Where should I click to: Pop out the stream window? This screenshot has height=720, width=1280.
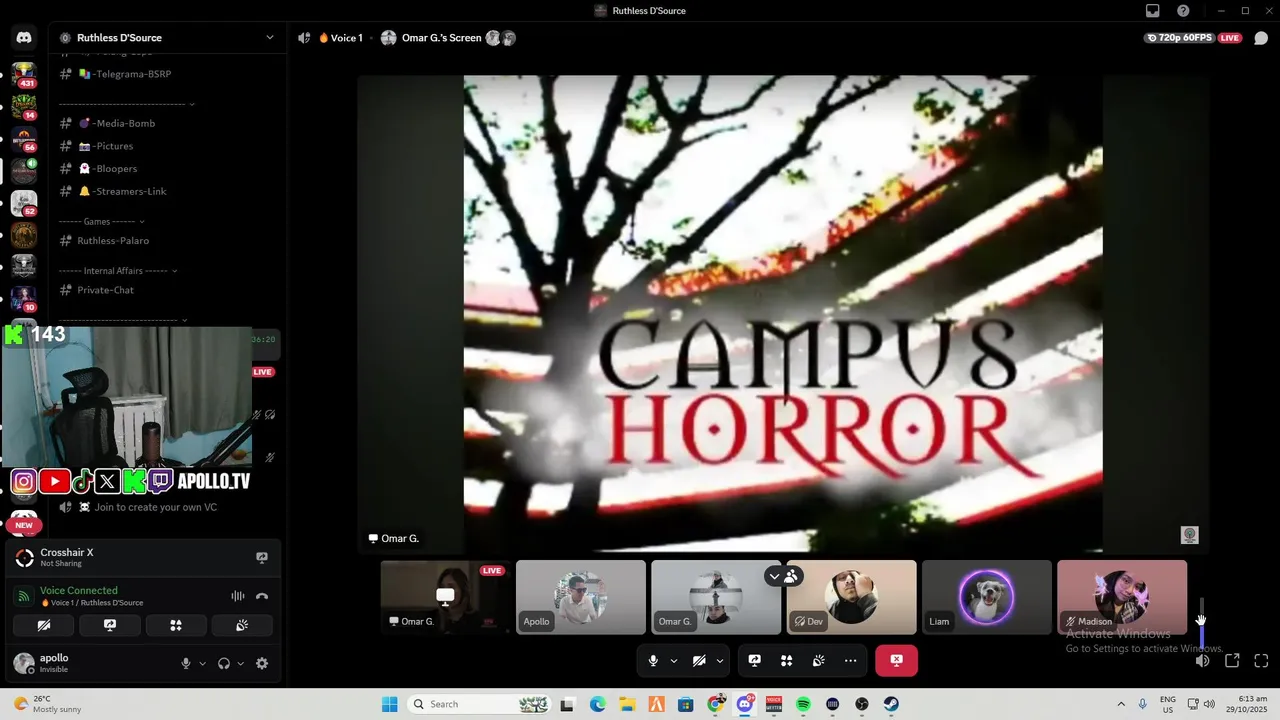point(1232,660)
